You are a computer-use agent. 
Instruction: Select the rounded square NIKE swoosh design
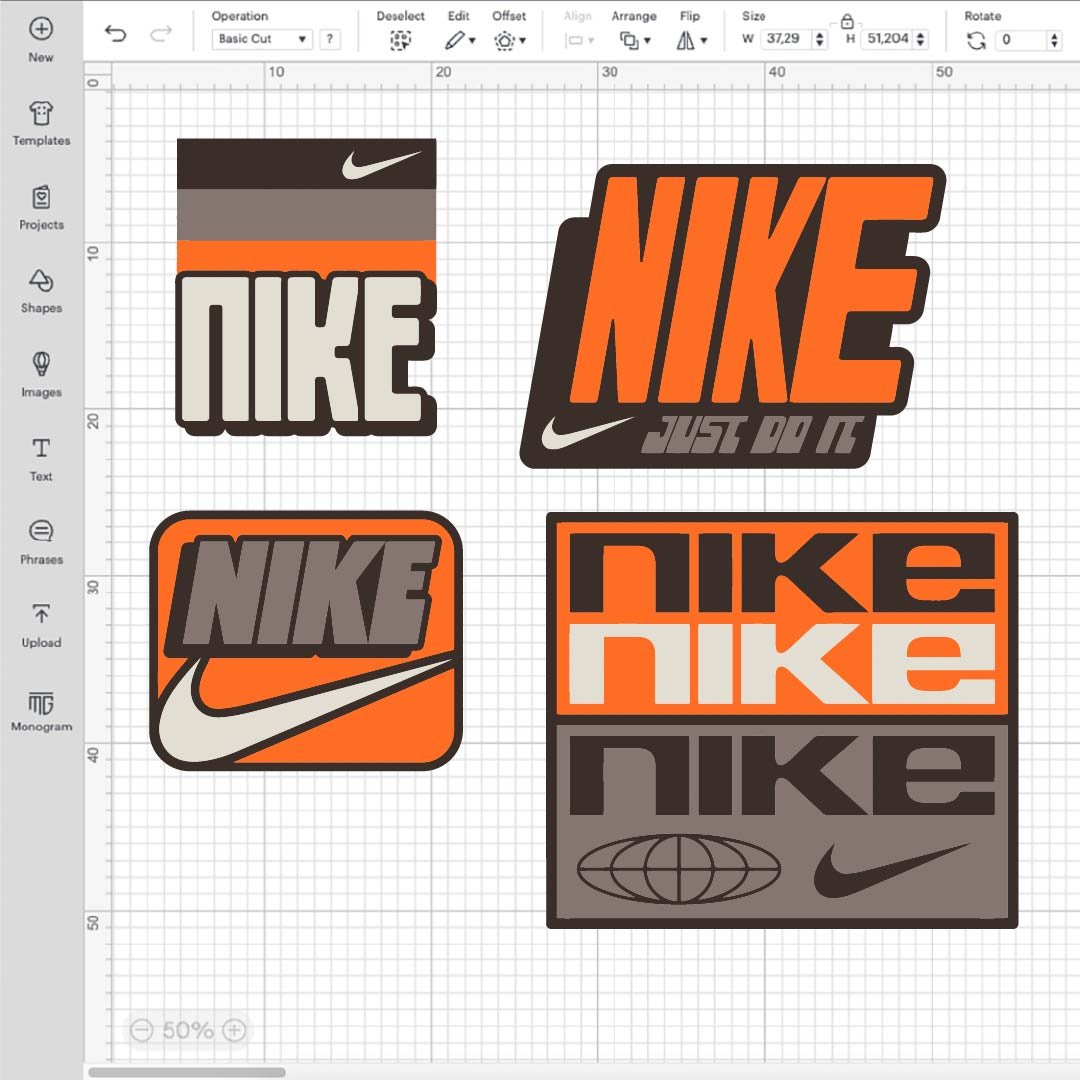(306, 641)
